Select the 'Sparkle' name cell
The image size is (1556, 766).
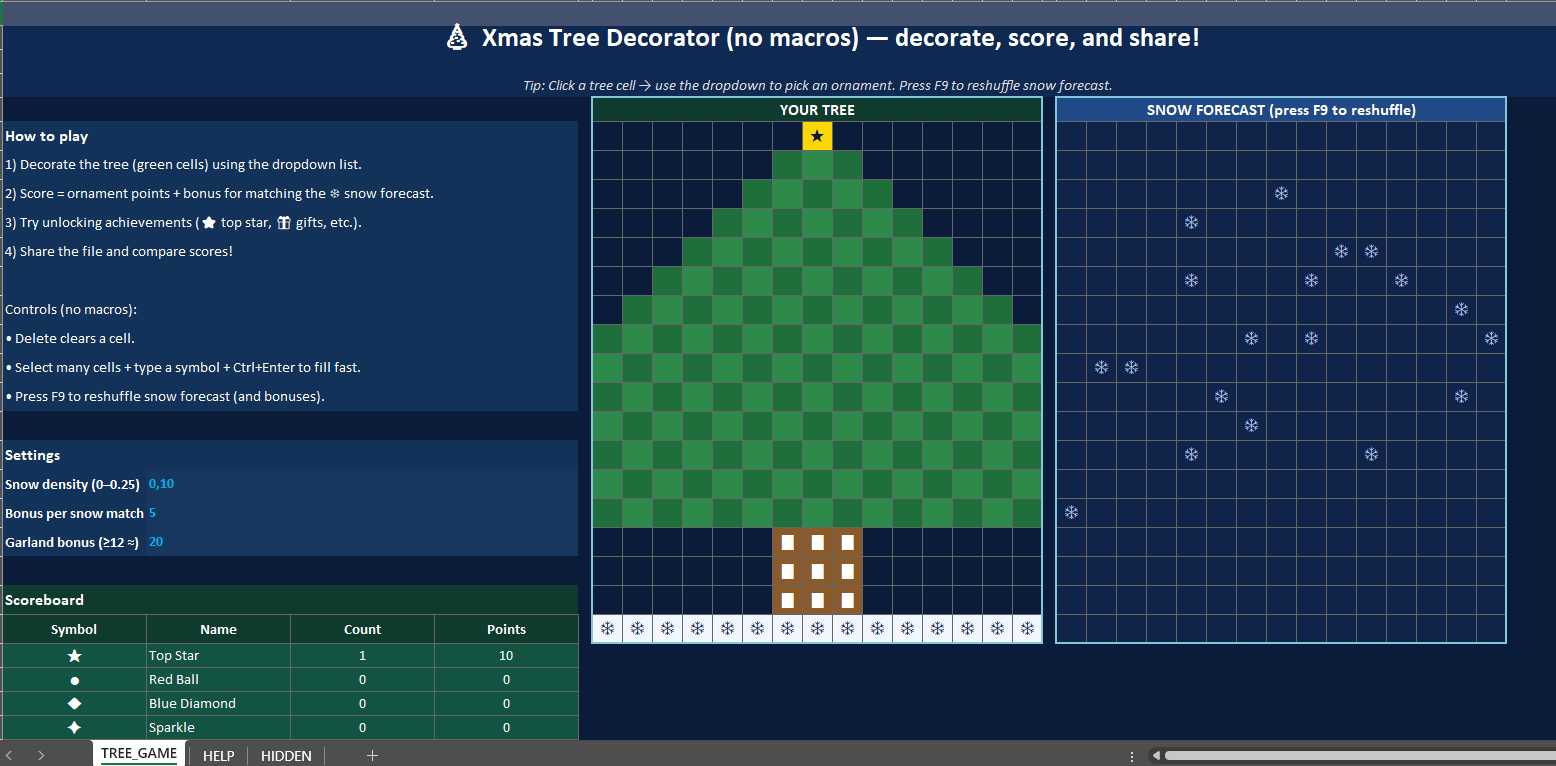[218, 728]
